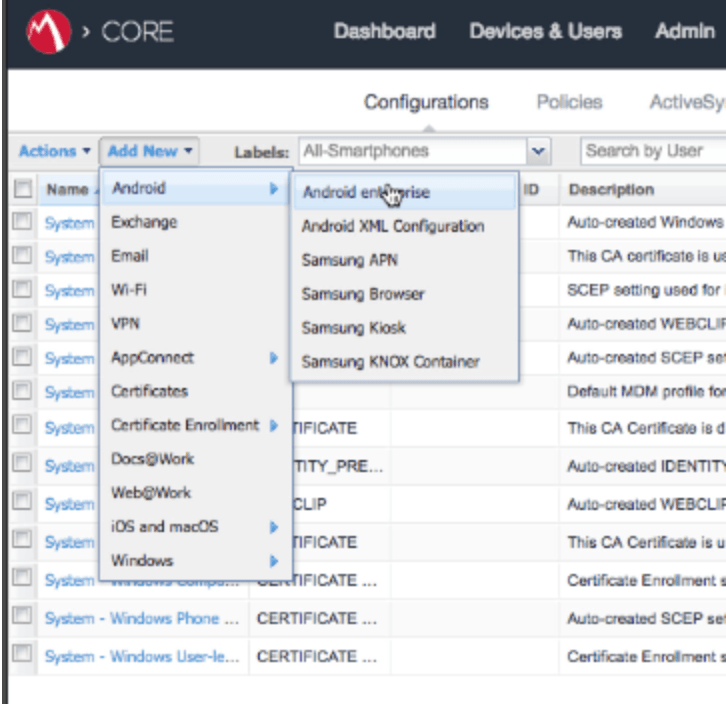Choose Email in Add New menu

[195, 256]
